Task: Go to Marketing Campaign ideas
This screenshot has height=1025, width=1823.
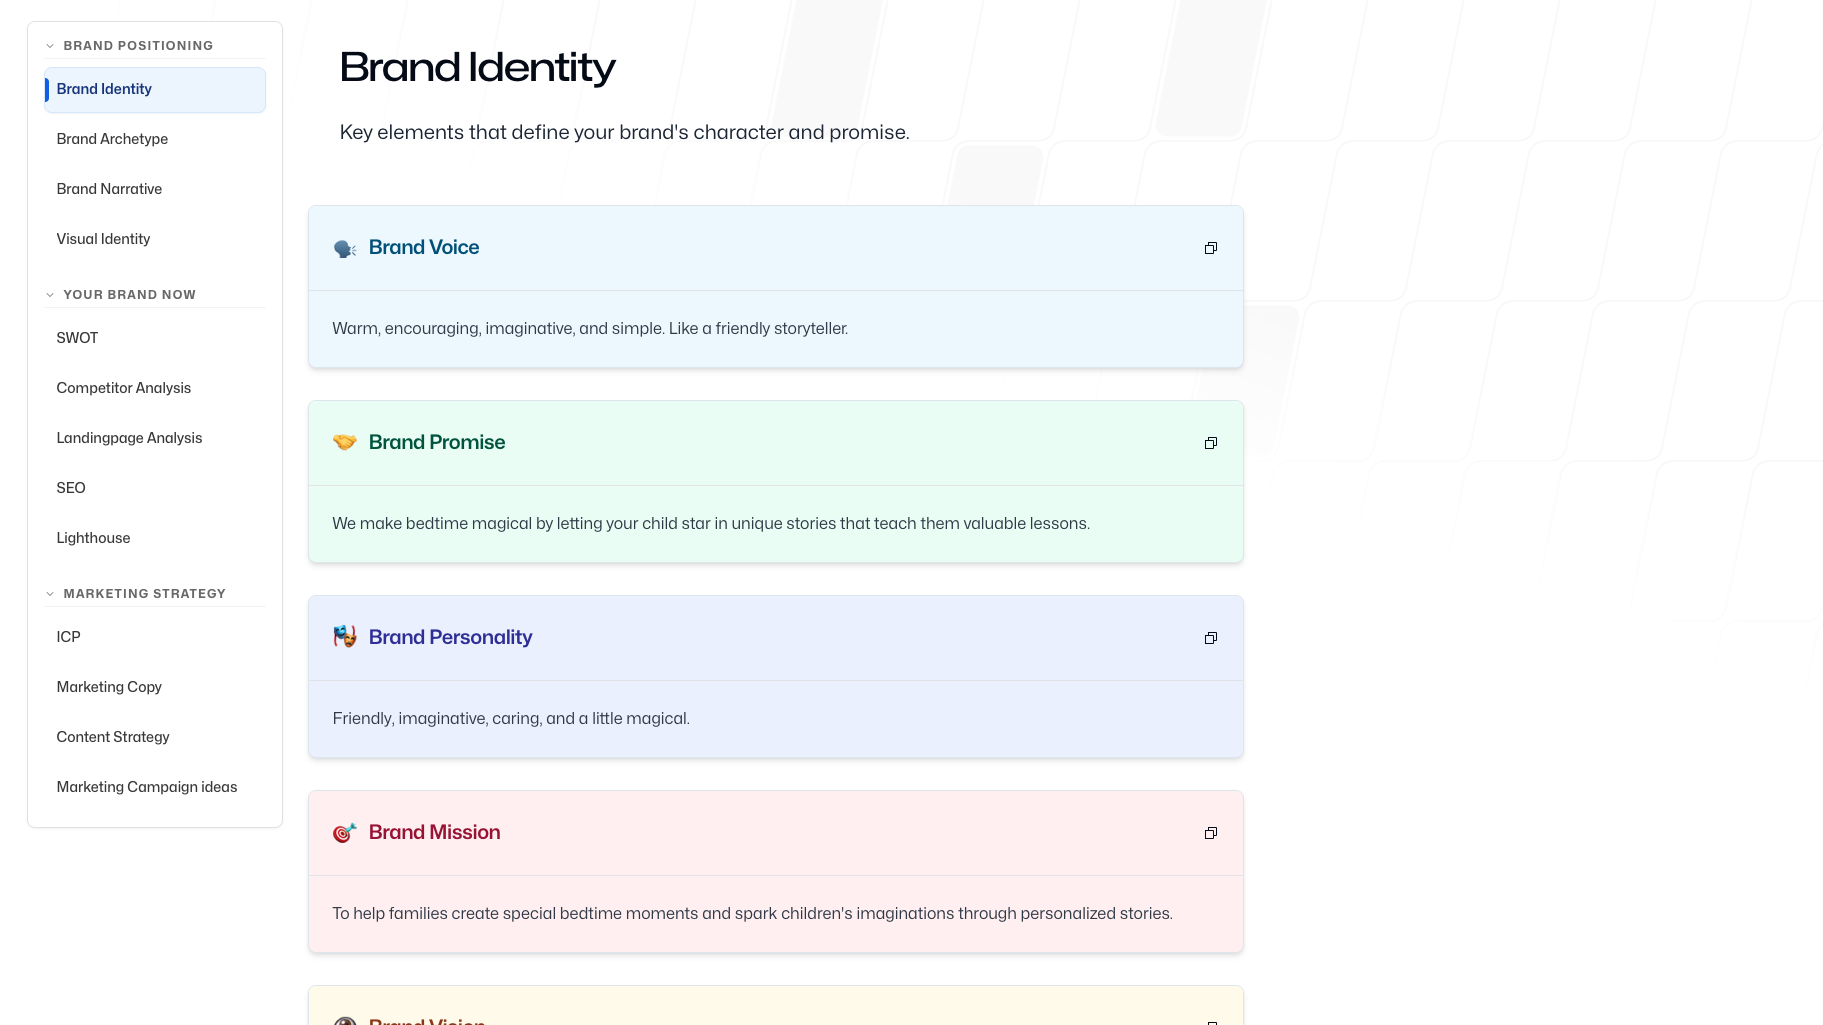Action: click(146, 787)
